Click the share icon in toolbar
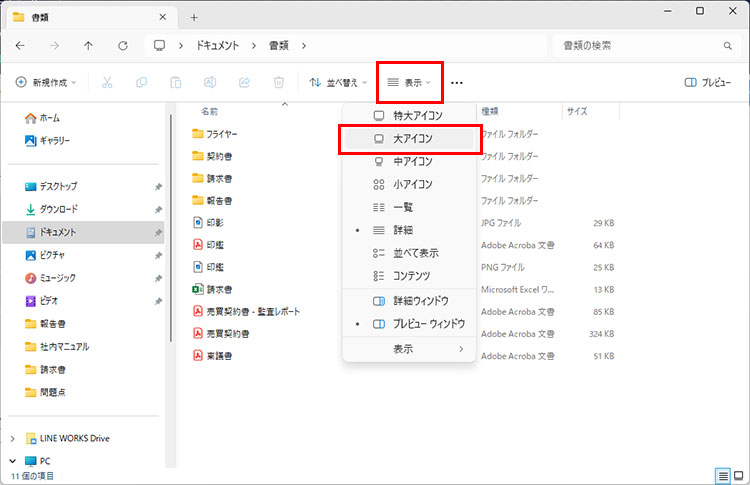The image size is (750, 485). 245,83
